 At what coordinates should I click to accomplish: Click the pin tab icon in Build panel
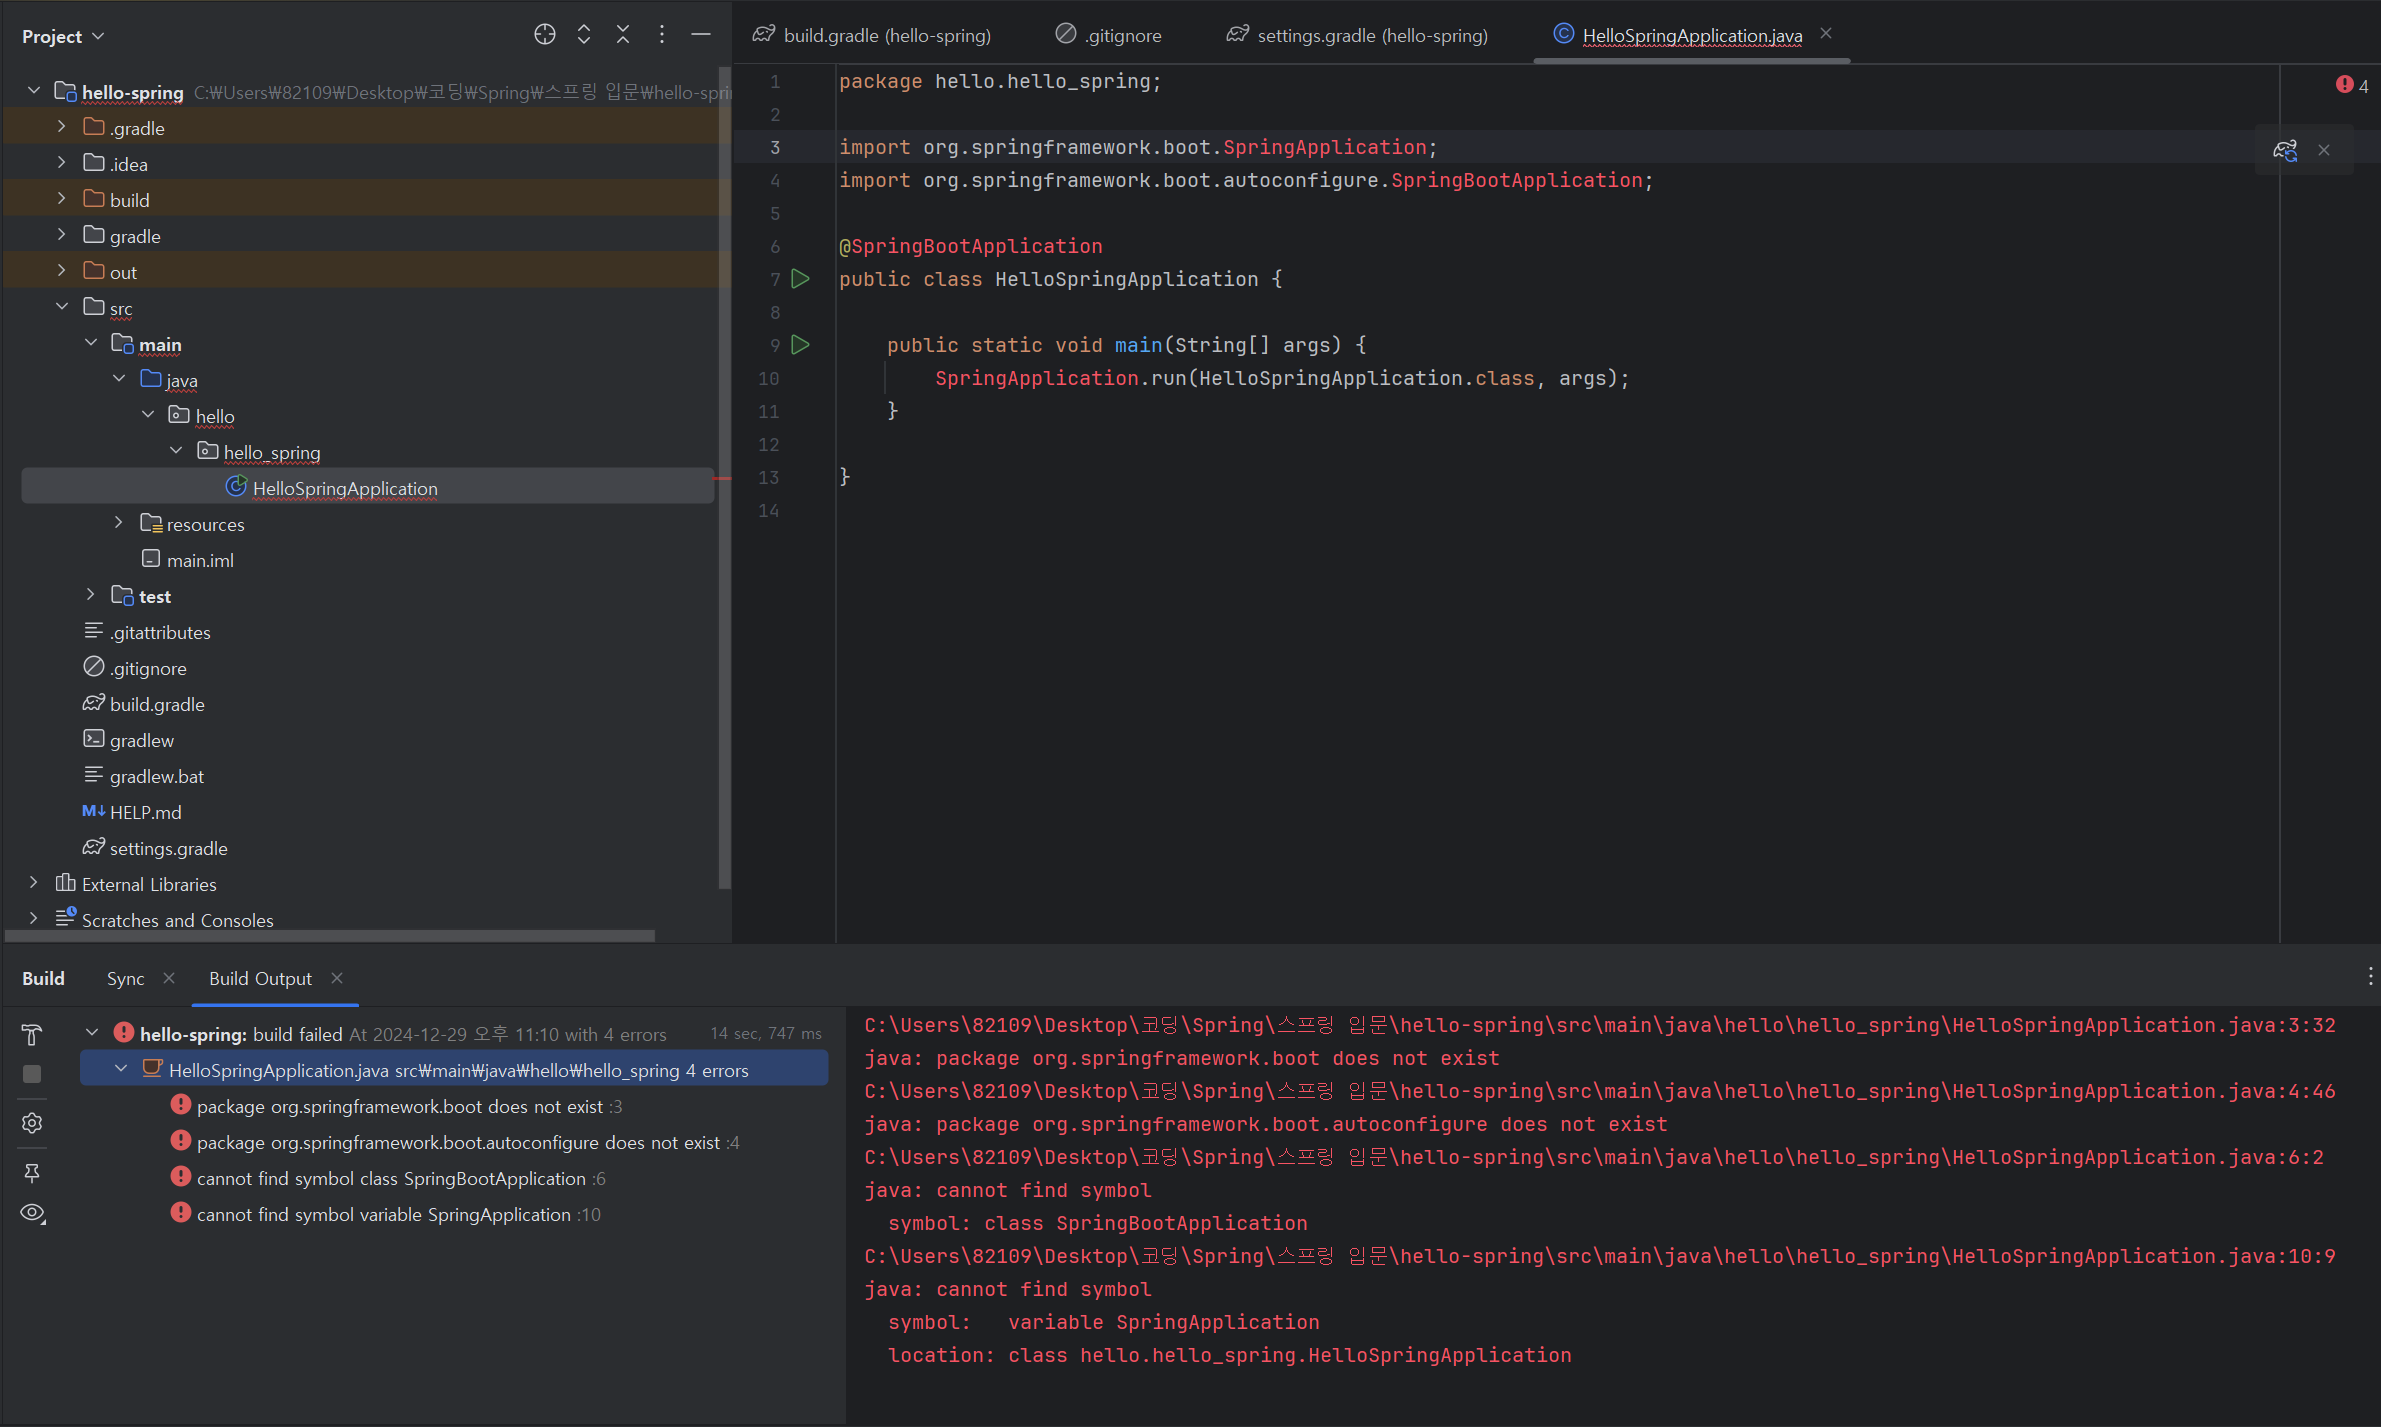point(32,1172)
